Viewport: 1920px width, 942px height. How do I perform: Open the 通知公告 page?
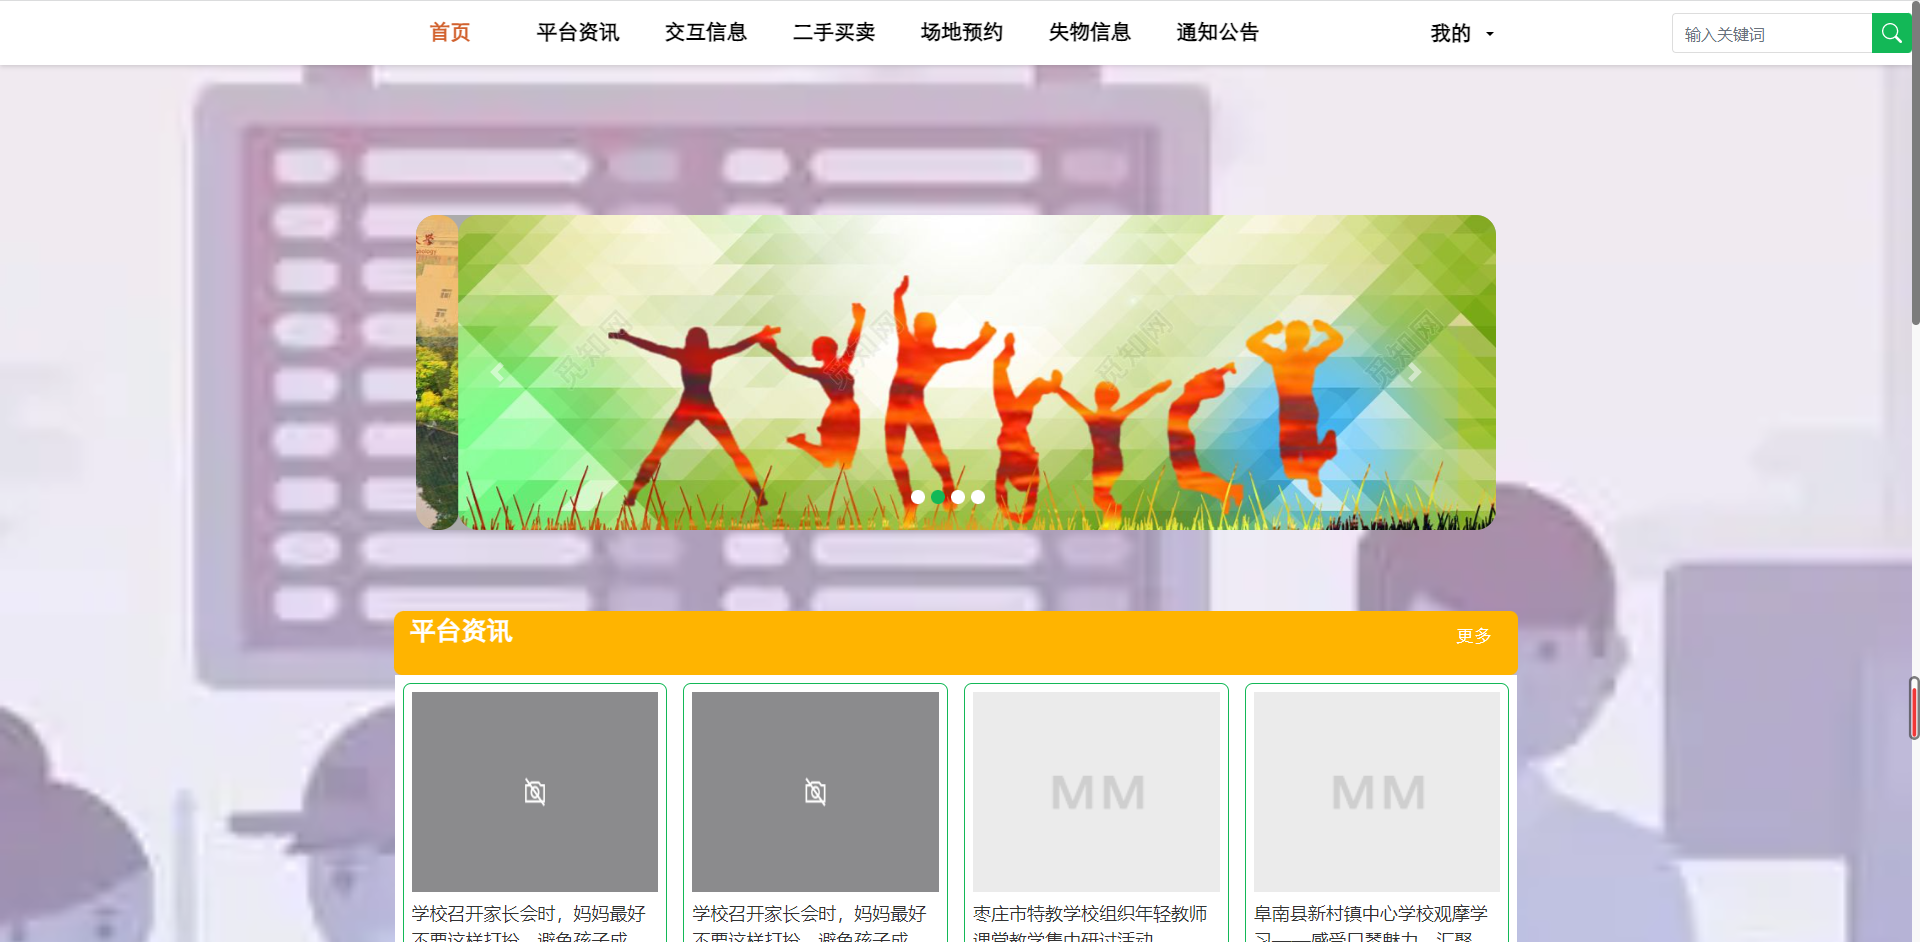[1217, 31]
